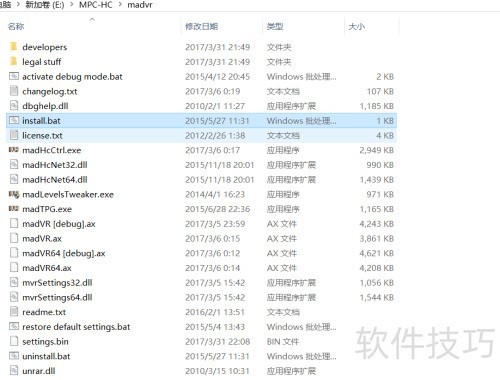This screenshot has height=380, width=500.
Task: Click the madHcNet64.dll file icon
Action: [x=14, y=179]
